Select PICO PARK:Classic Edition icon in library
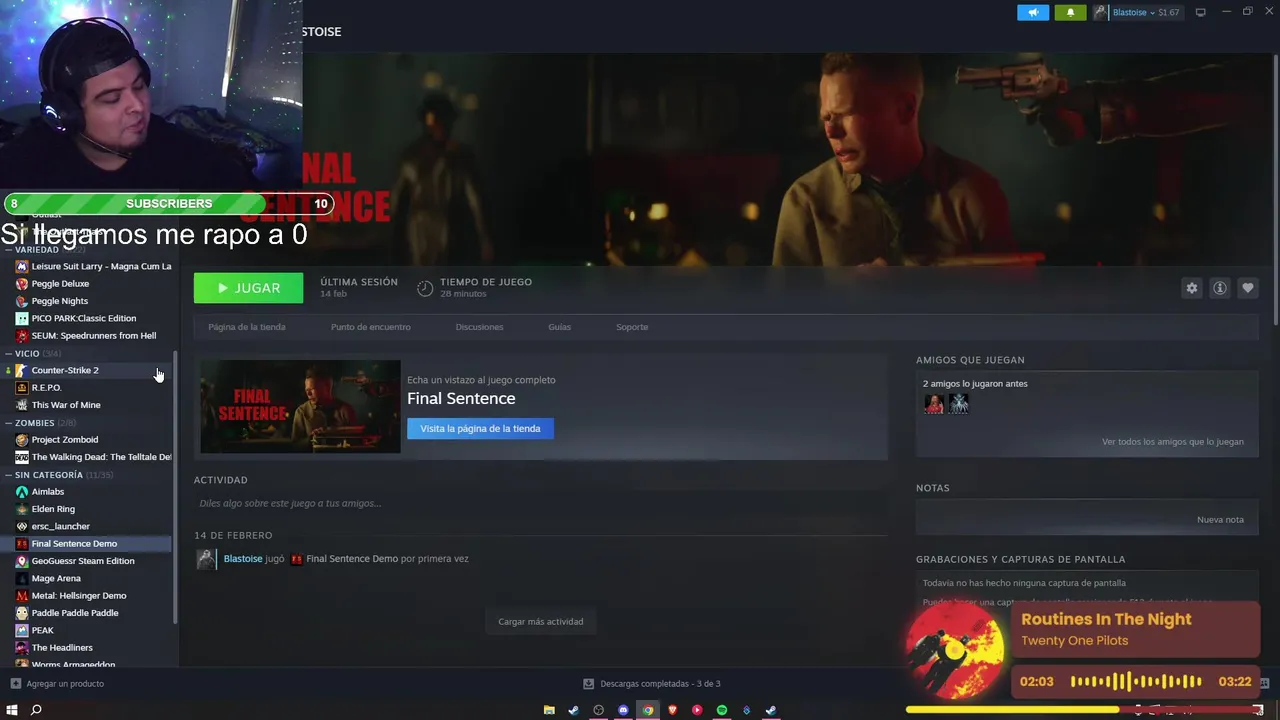The width and height of the screenshot is (1280, 720). (22, 318)
